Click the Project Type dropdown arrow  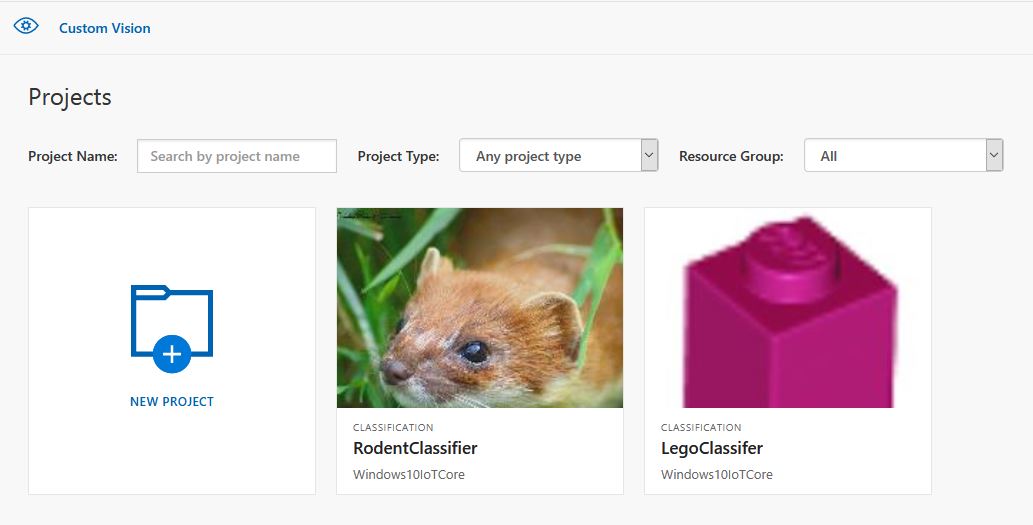point(649,155)
